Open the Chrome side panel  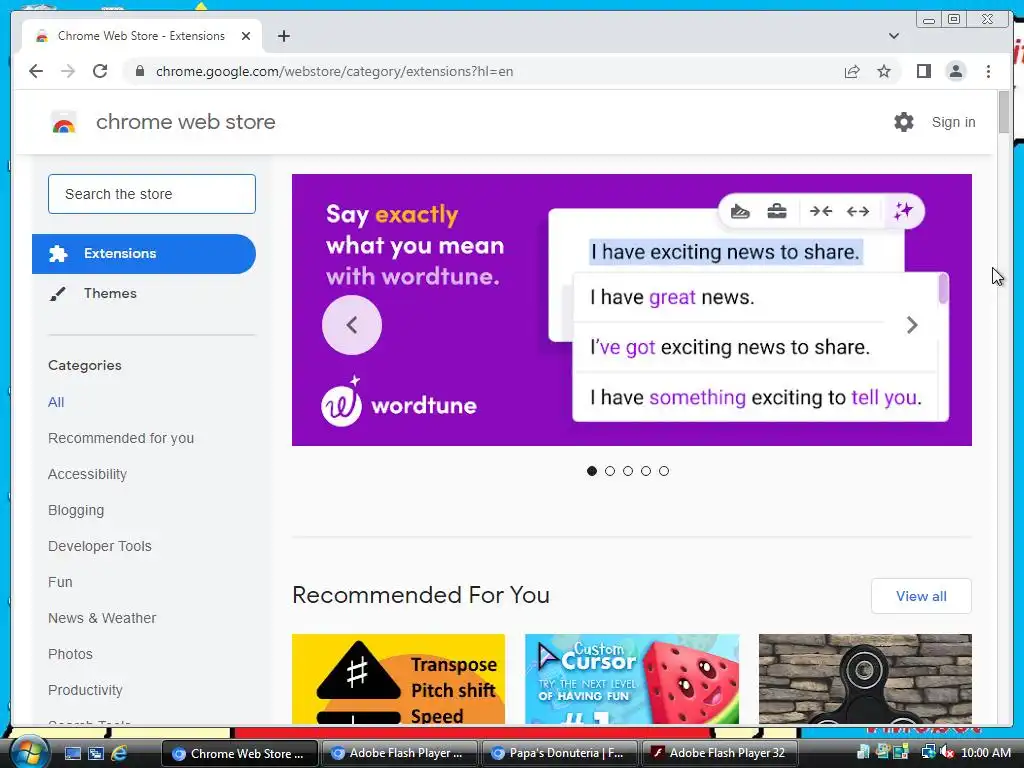923,71
